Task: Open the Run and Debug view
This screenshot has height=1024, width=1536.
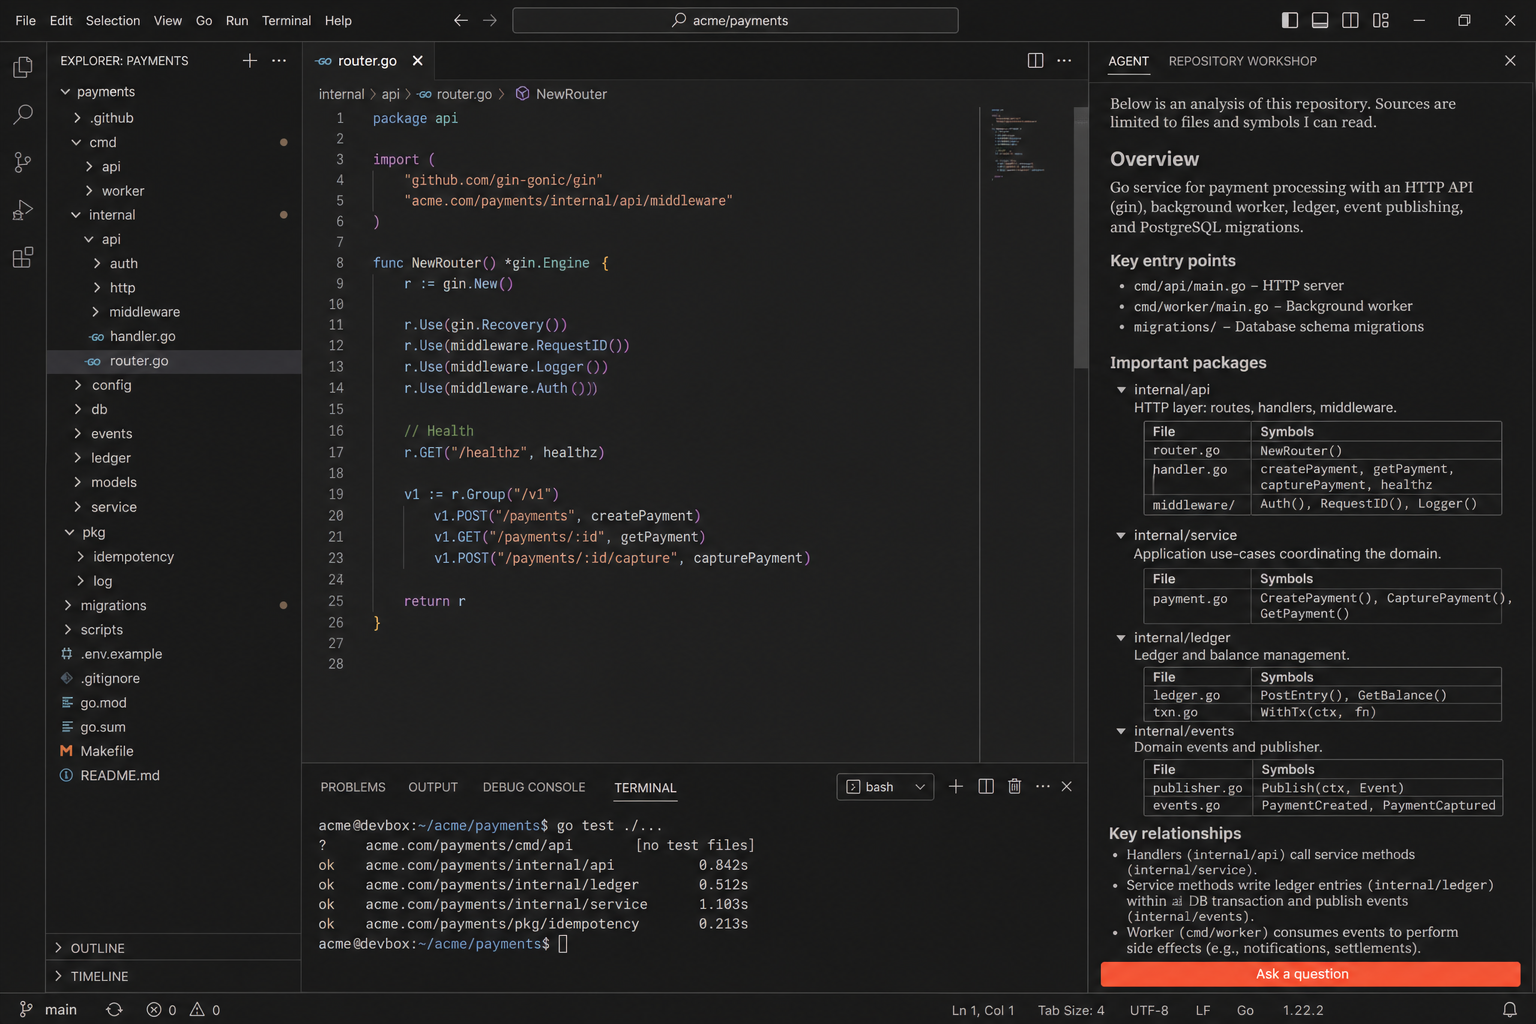Action: [22, 210]
